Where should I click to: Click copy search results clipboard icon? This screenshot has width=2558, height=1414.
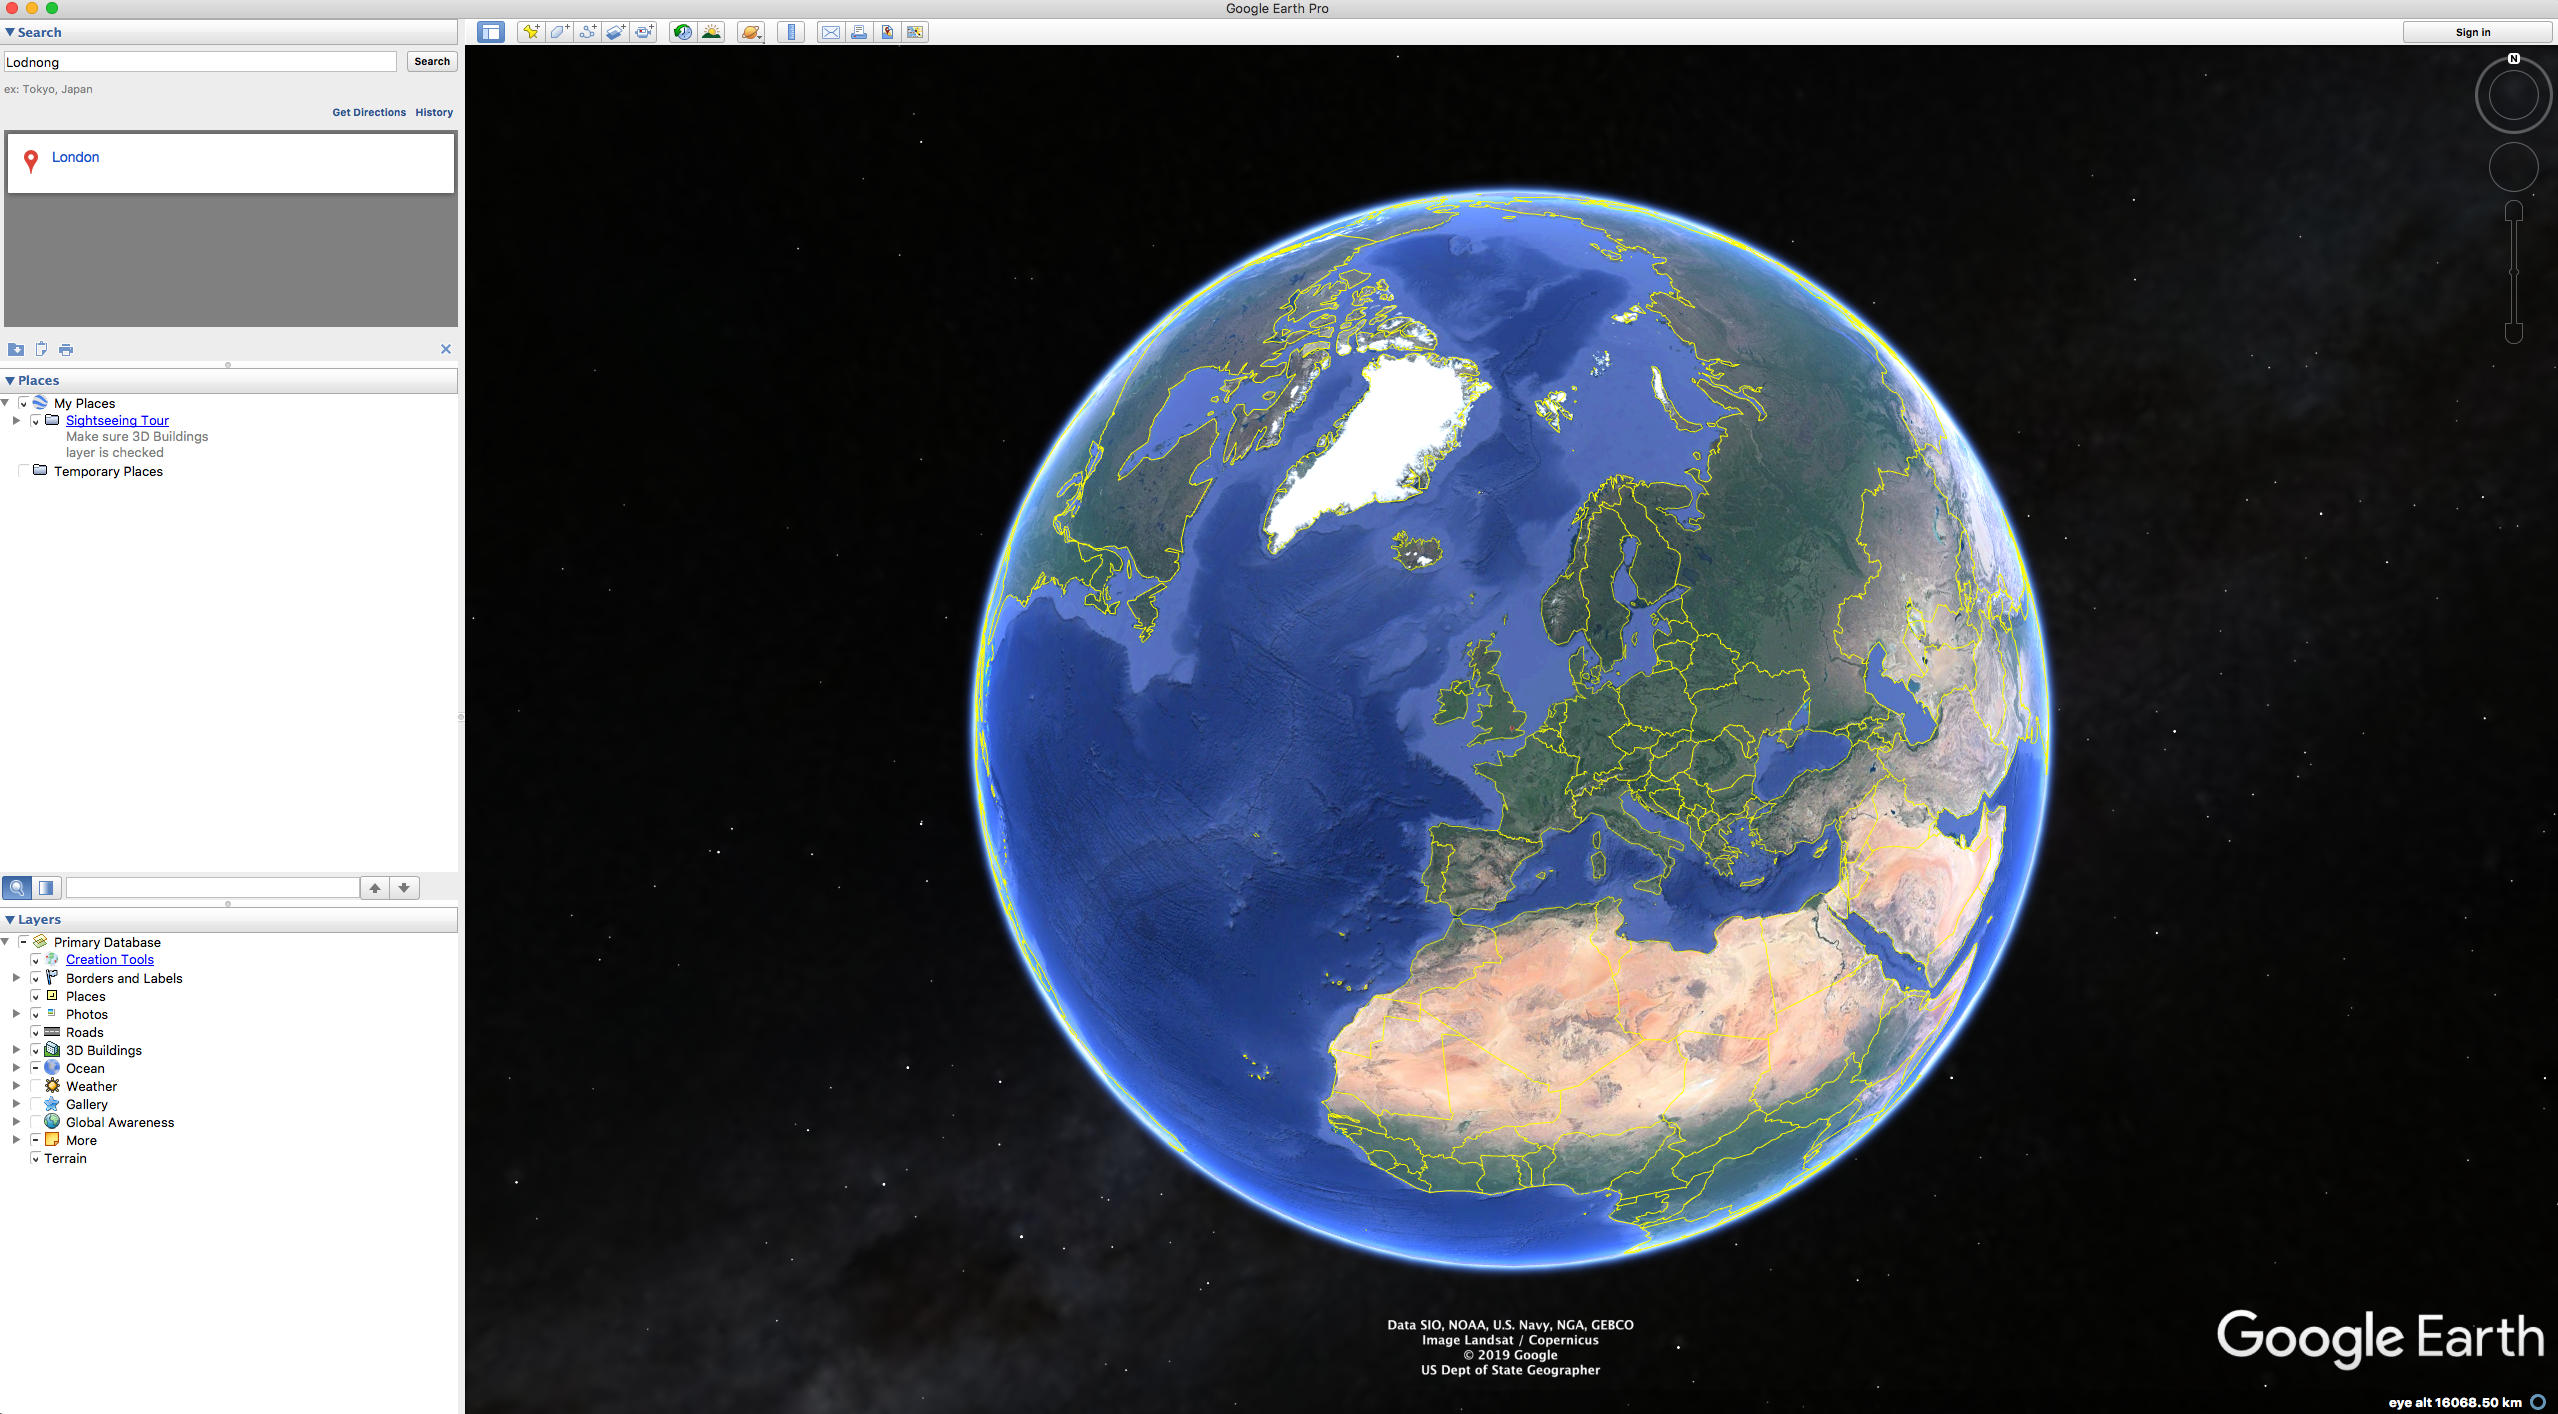coord(41,349)
